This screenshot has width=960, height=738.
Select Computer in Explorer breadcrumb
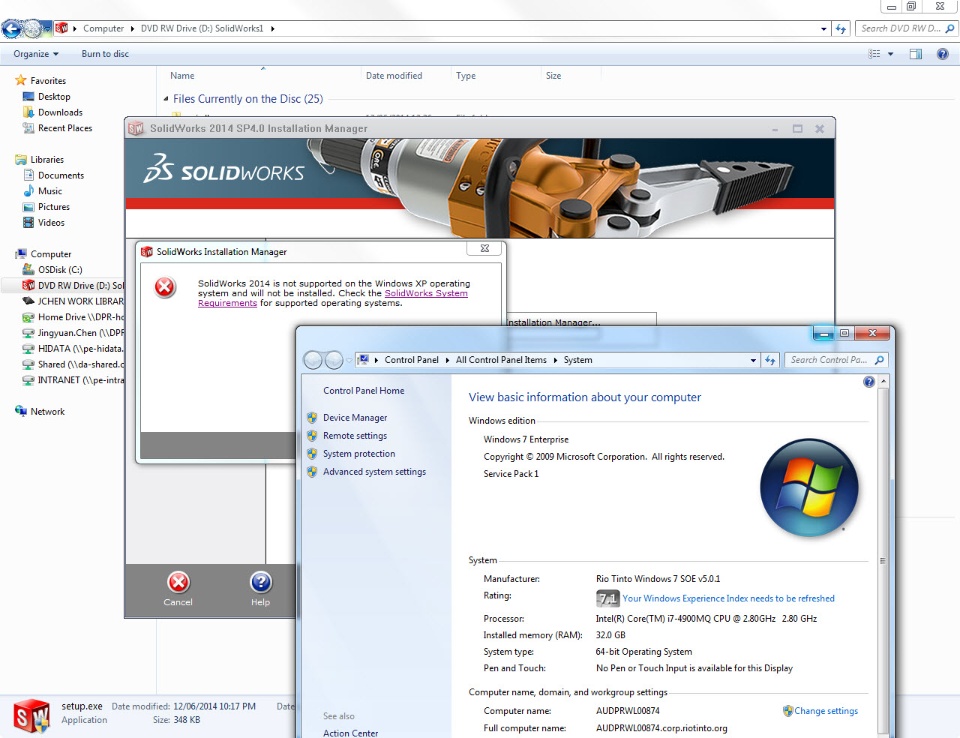[103, 29]
